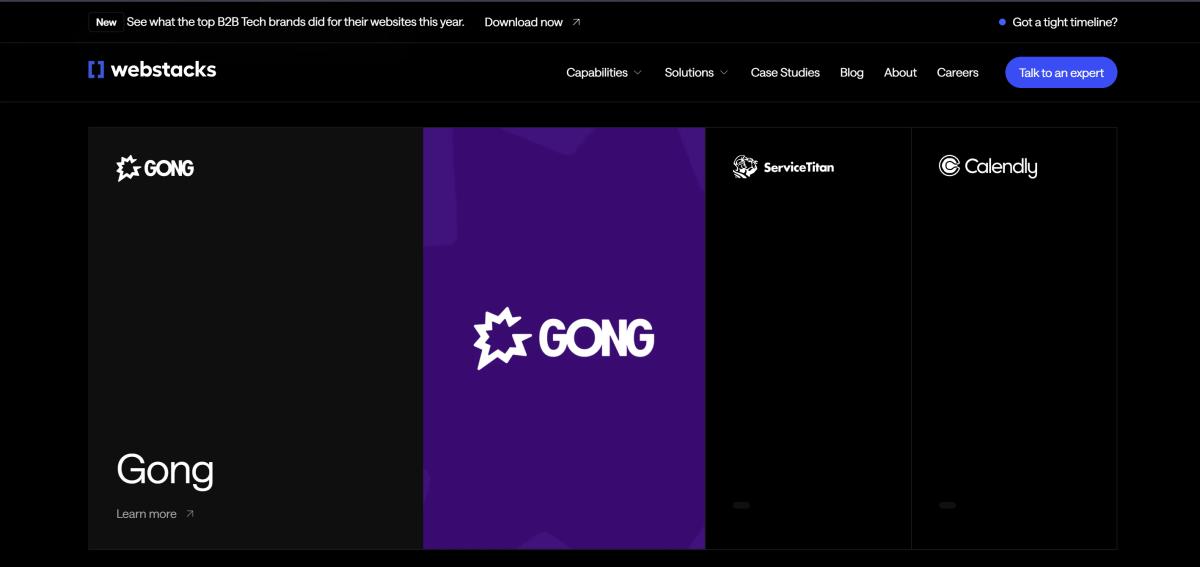Click the Learn more link under Gong

[x=146, y=514]
